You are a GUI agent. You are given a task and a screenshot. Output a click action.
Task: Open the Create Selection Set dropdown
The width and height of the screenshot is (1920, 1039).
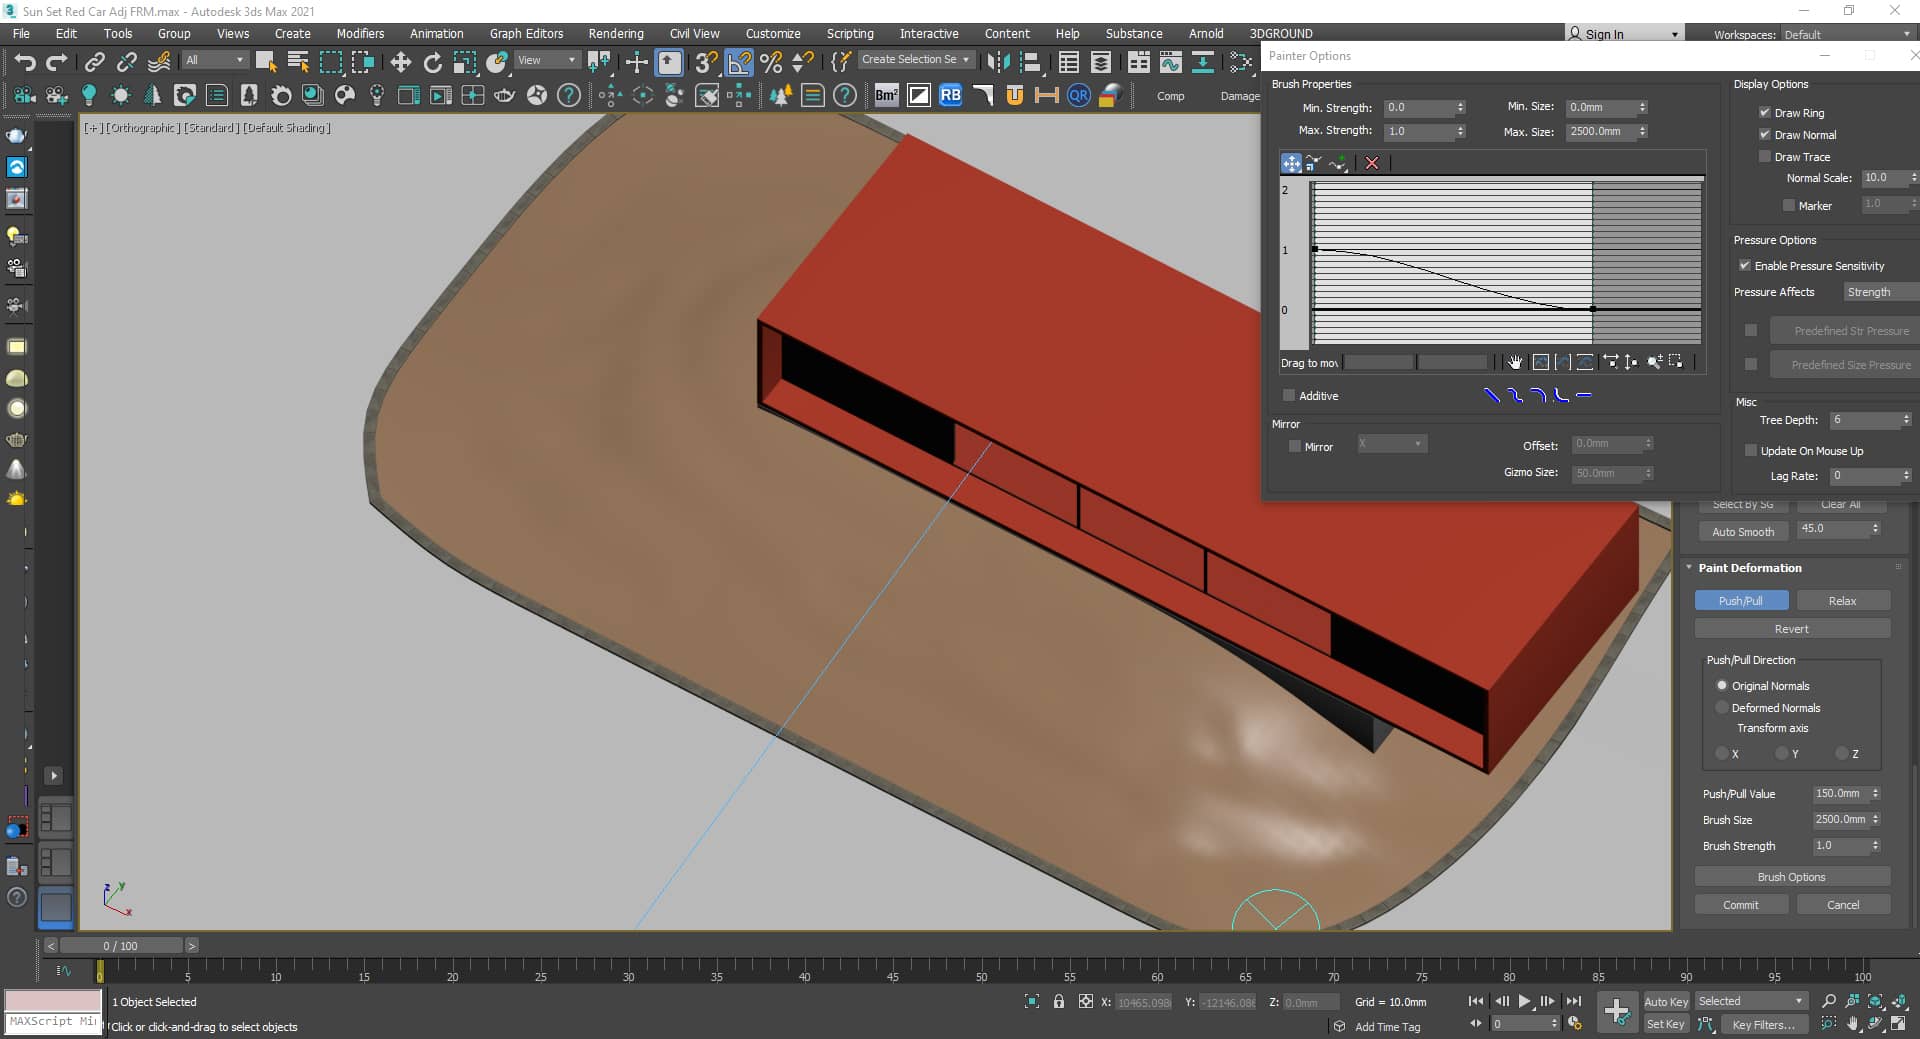point(914,60)
